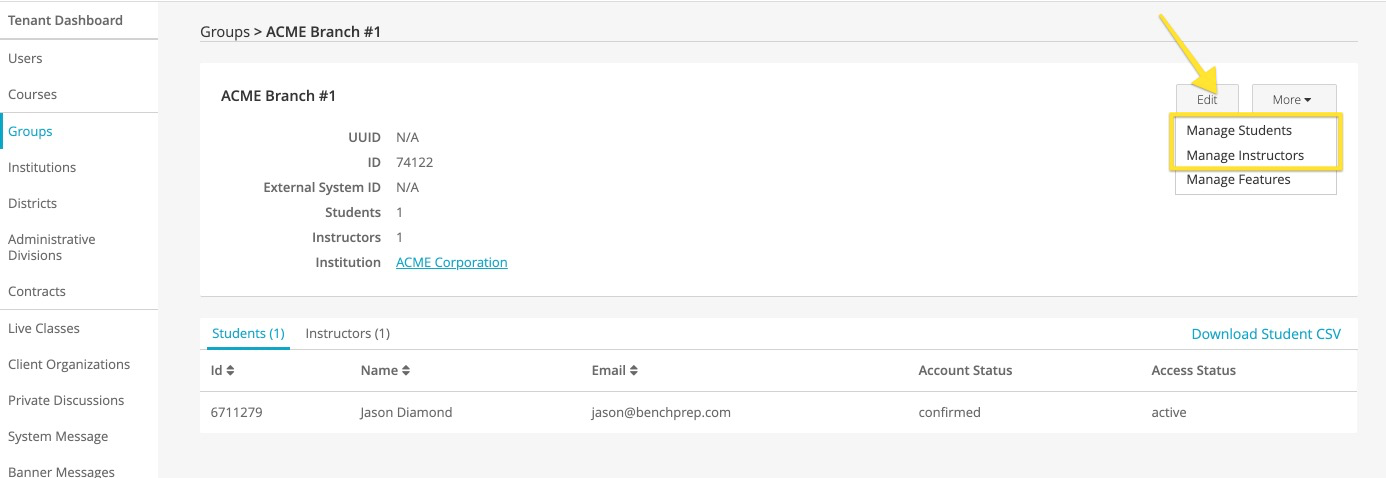Sort the table by Email column
This screenshot has height=478, width=1386.
(614, 371)
